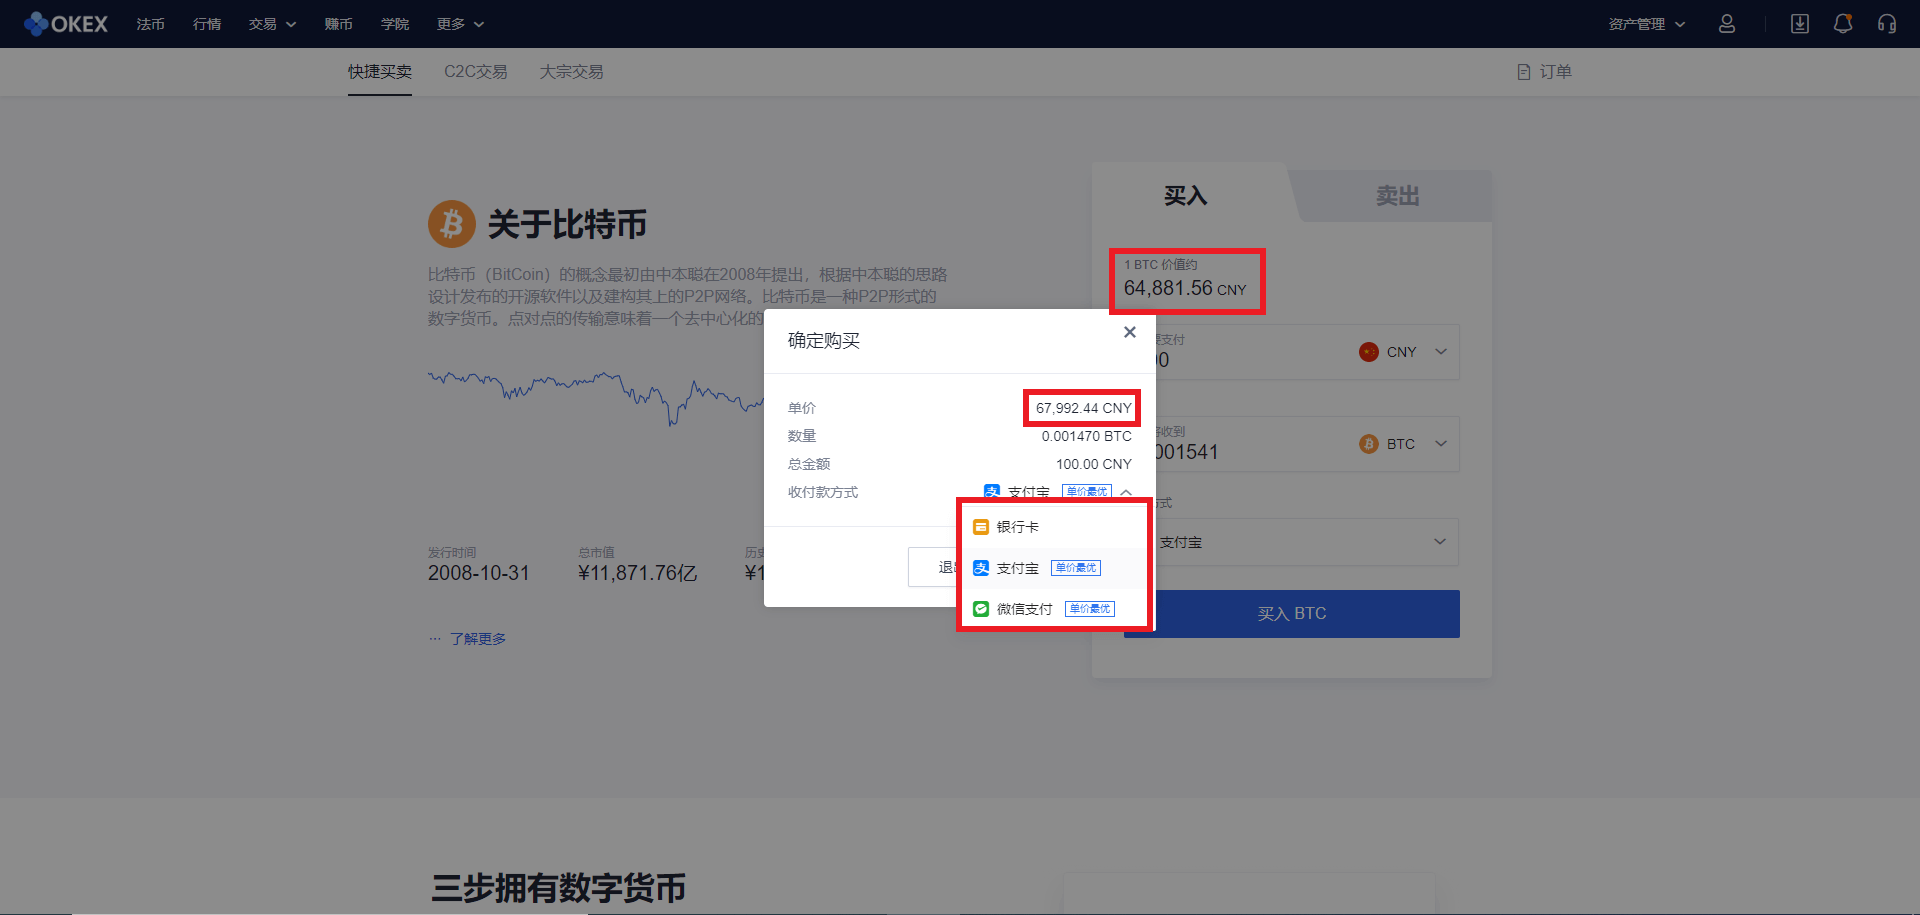Click the 三步拥有数字货币 heading
The width and height of the screenshot is (1920, 915).
[x=559, y=888]
